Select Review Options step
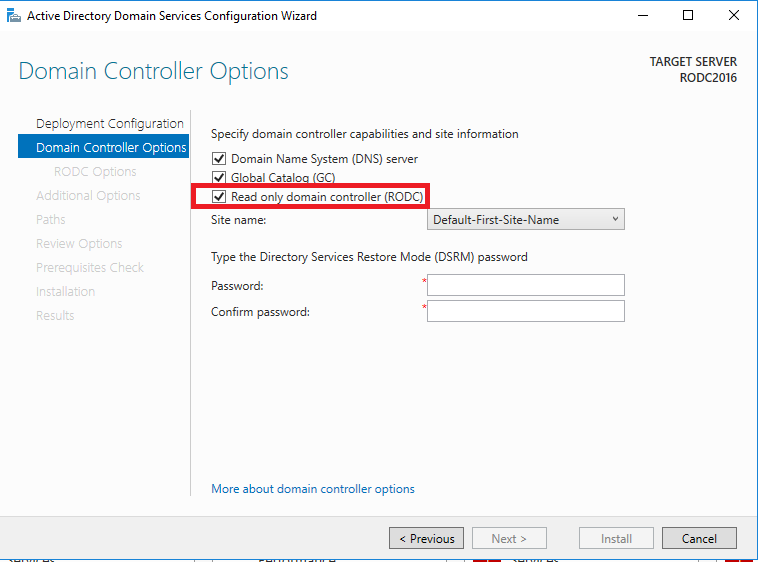 coord(79,244)
